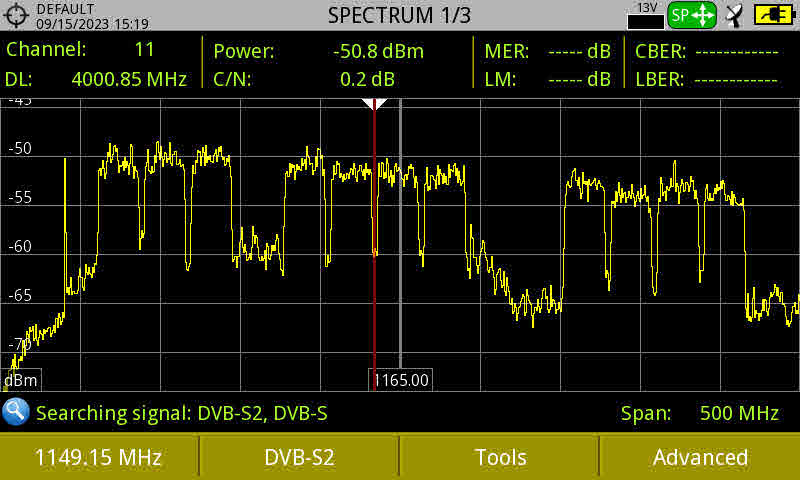Tap the white triangle cursor marker
Image resolution: width=800 pixels, height=480 pixels.
click(374, 104)
